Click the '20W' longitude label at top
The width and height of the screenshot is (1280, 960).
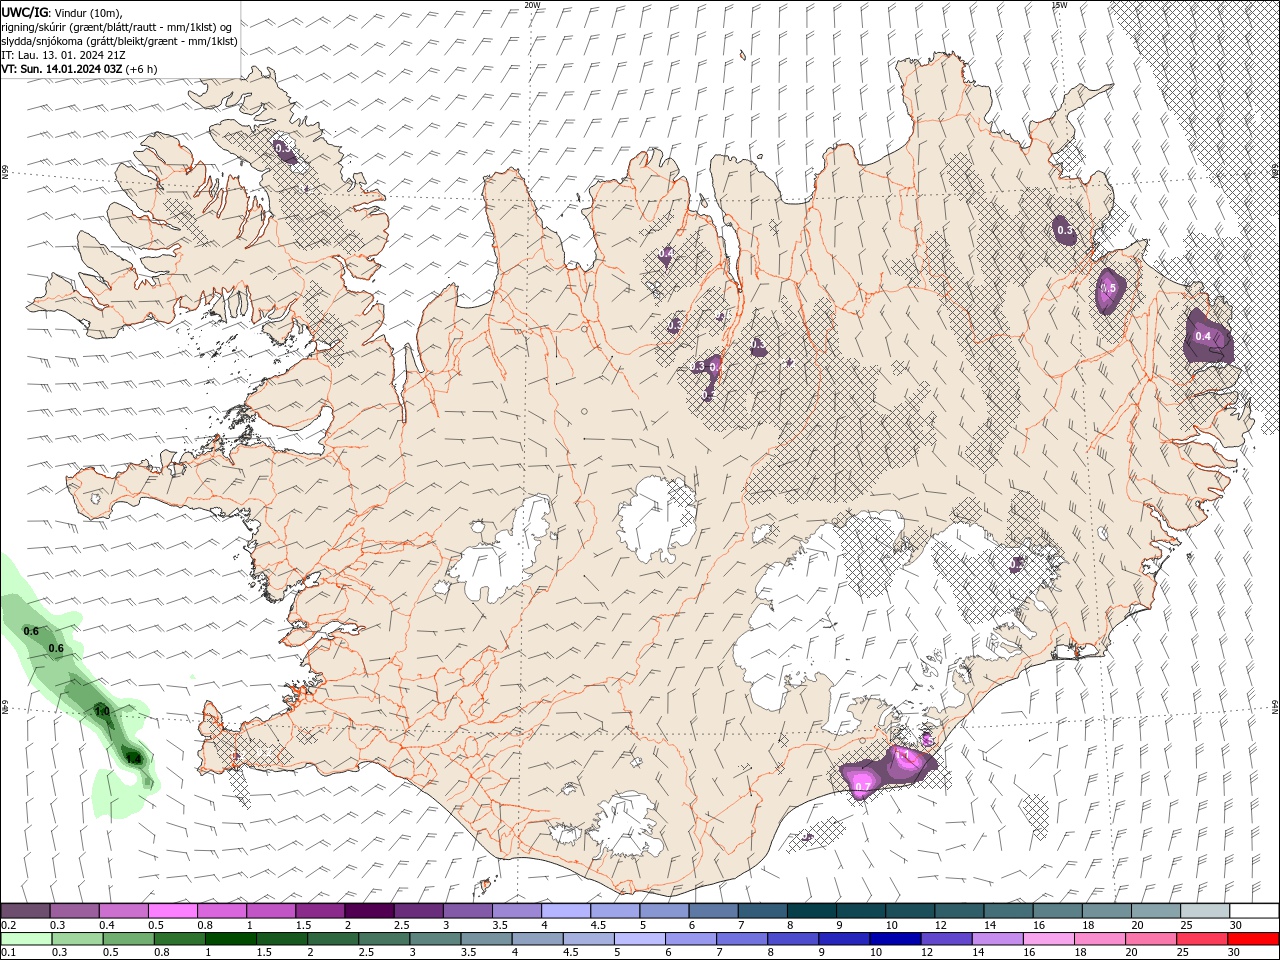pyautogui.click(x=532, y=5)
